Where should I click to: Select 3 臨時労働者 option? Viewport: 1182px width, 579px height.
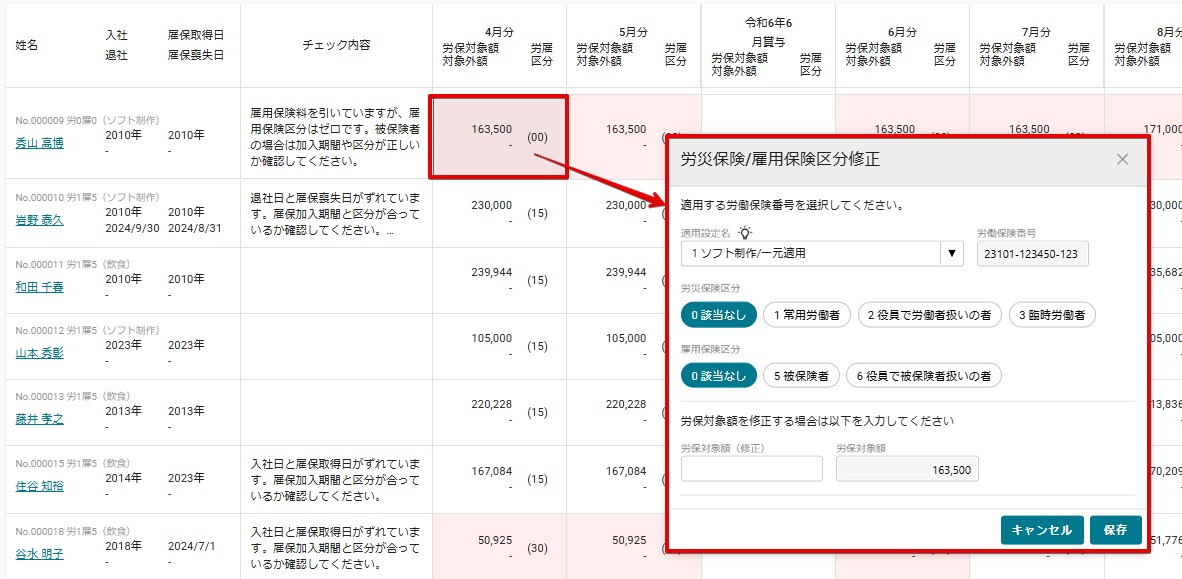pos(1052,315)
